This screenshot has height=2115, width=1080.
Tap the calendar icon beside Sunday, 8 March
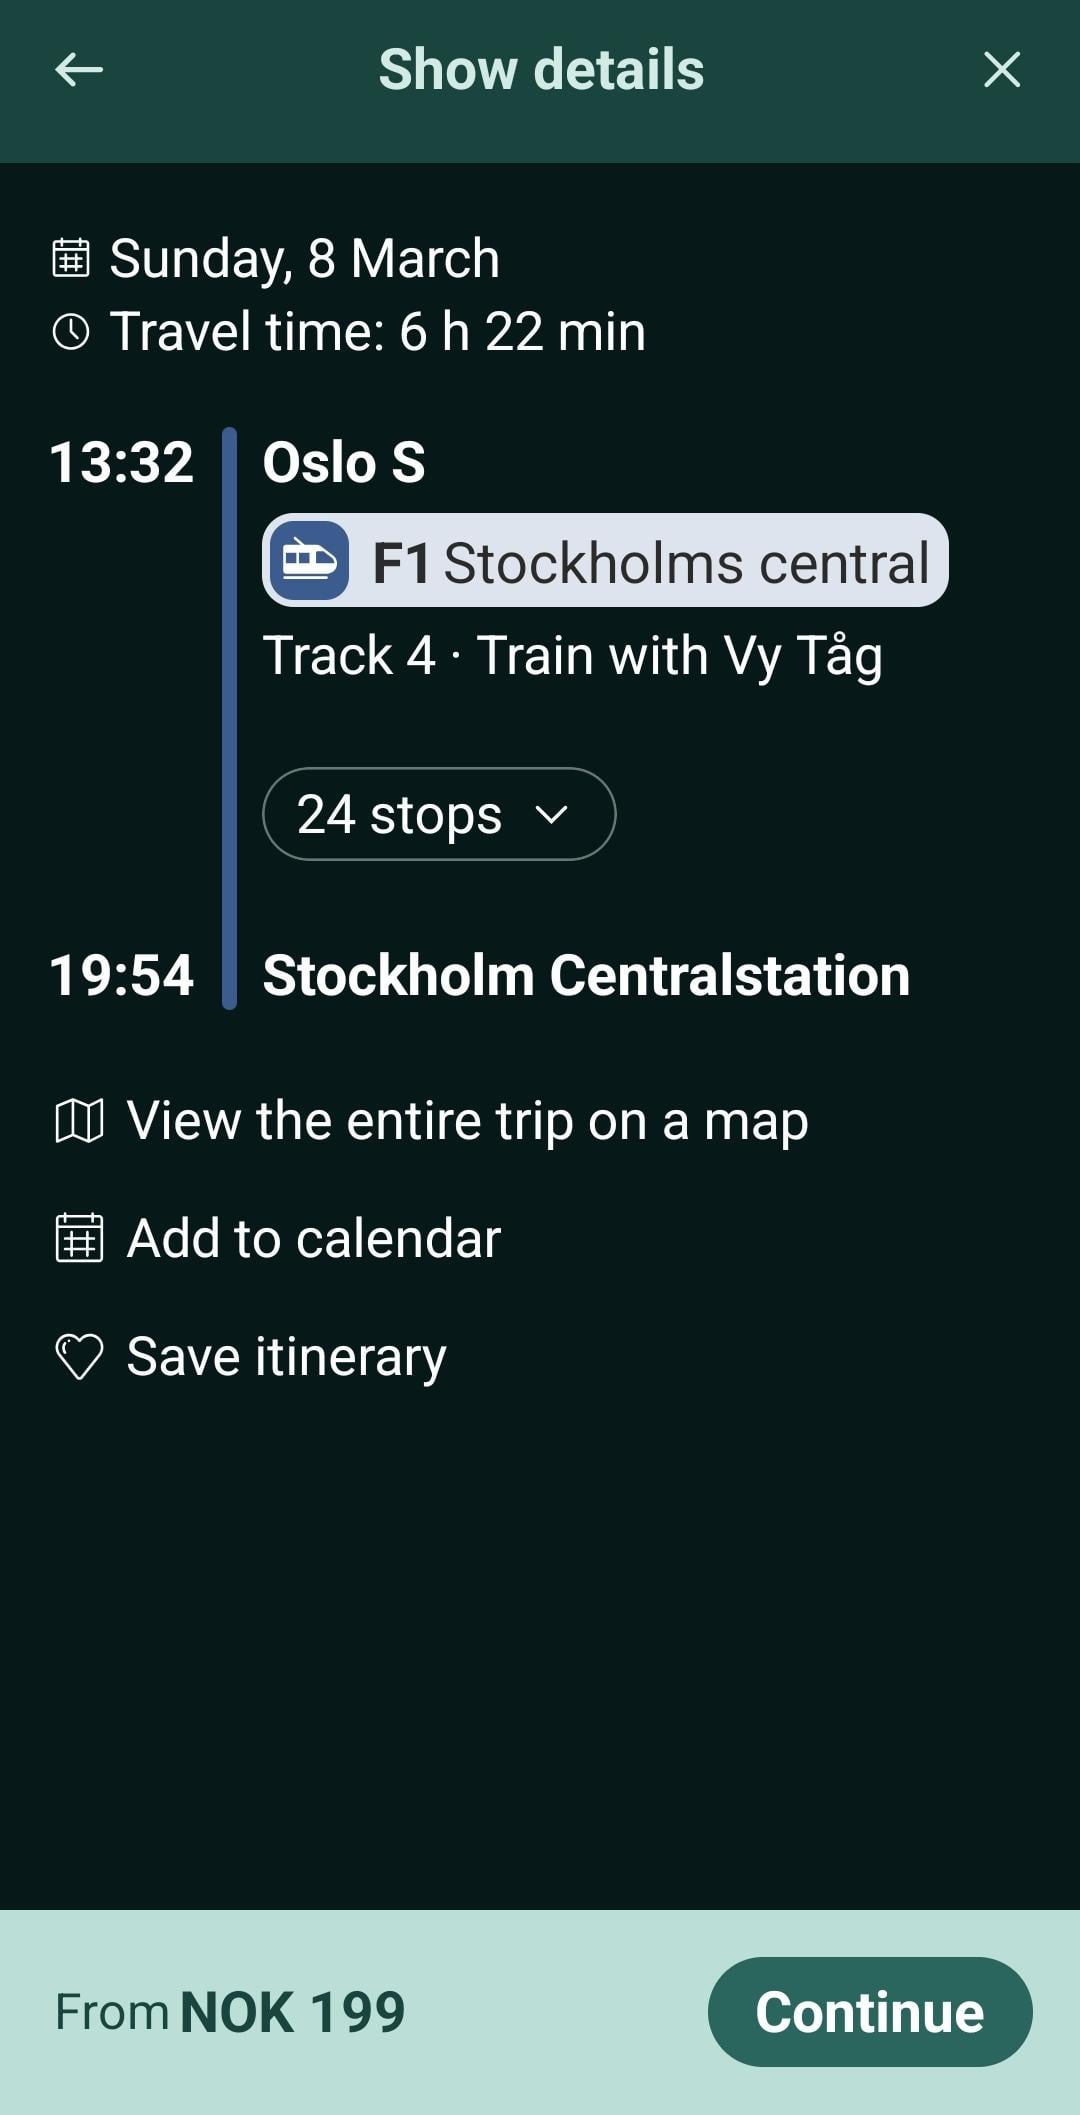71,258
